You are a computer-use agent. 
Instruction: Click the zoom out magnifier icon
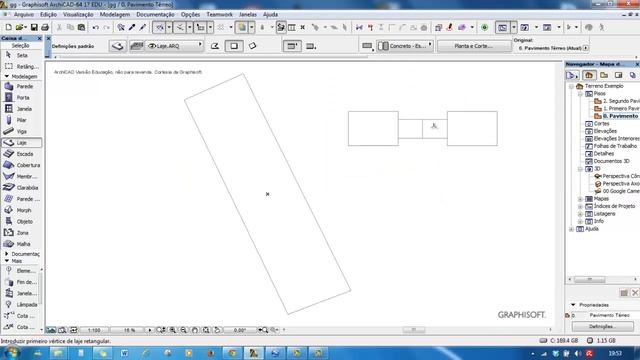(x=184, y=330)
